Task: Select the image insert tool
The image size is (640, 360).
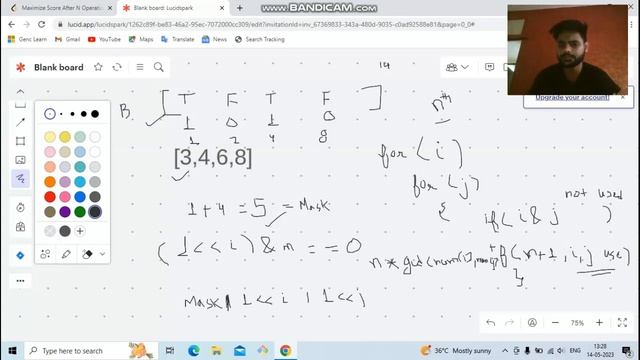Action: (x=20, y=160)
